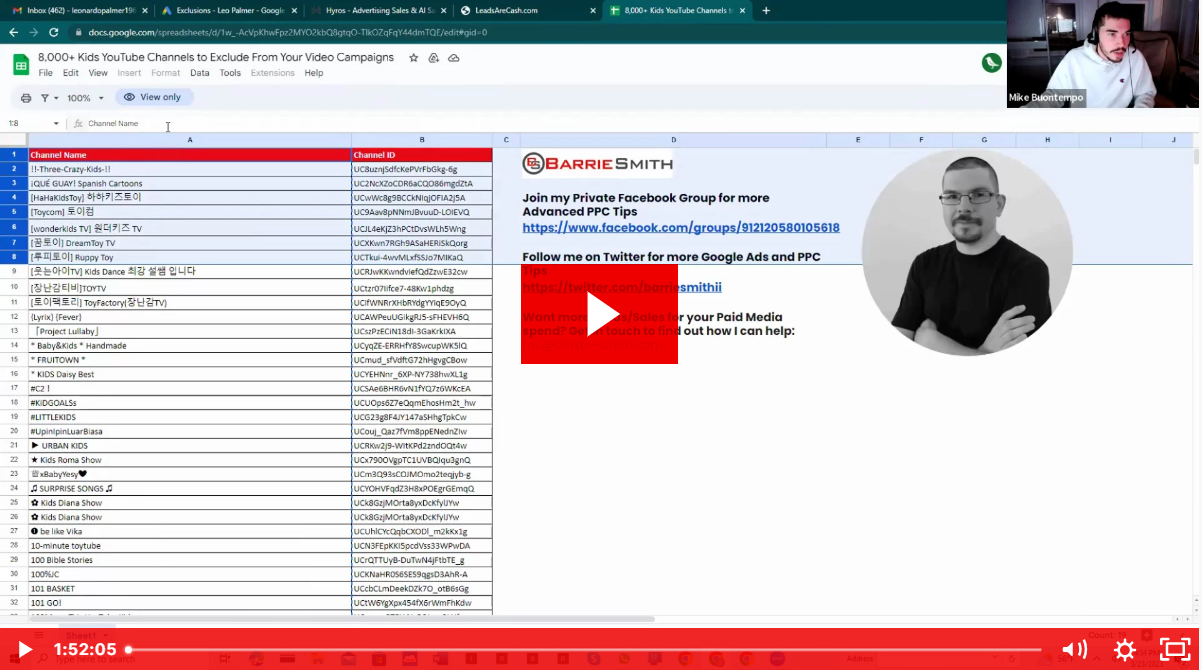Open video settings gear icon
Image resolution: width=1202 pixels, height=670 pixels.
click(1124, 650)
